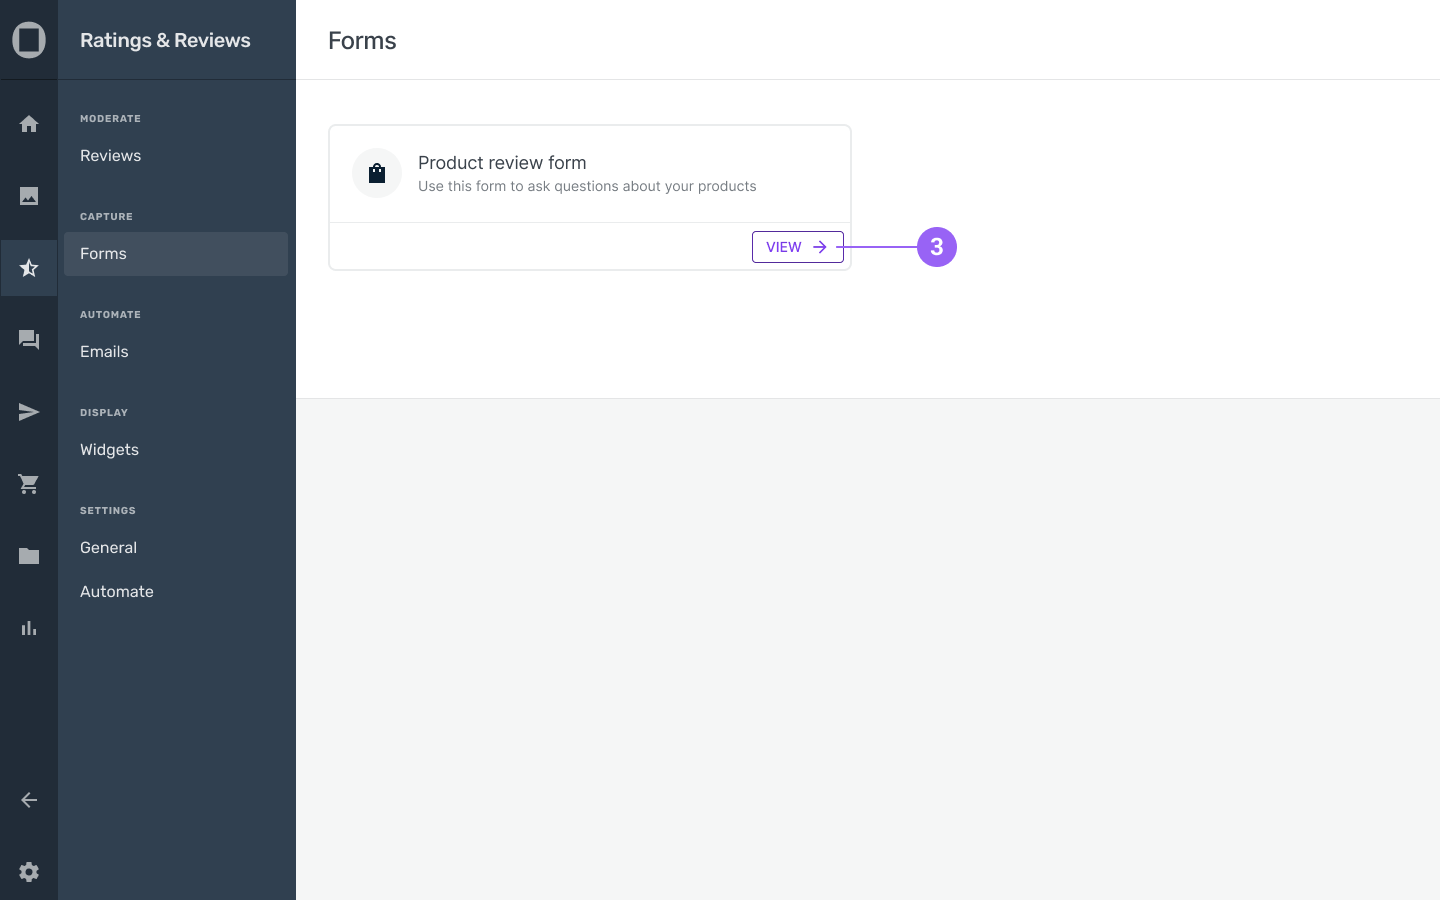Screen dimensions: 1440x900
Task: Open the folder icon in rail
Action: [29, 556]
